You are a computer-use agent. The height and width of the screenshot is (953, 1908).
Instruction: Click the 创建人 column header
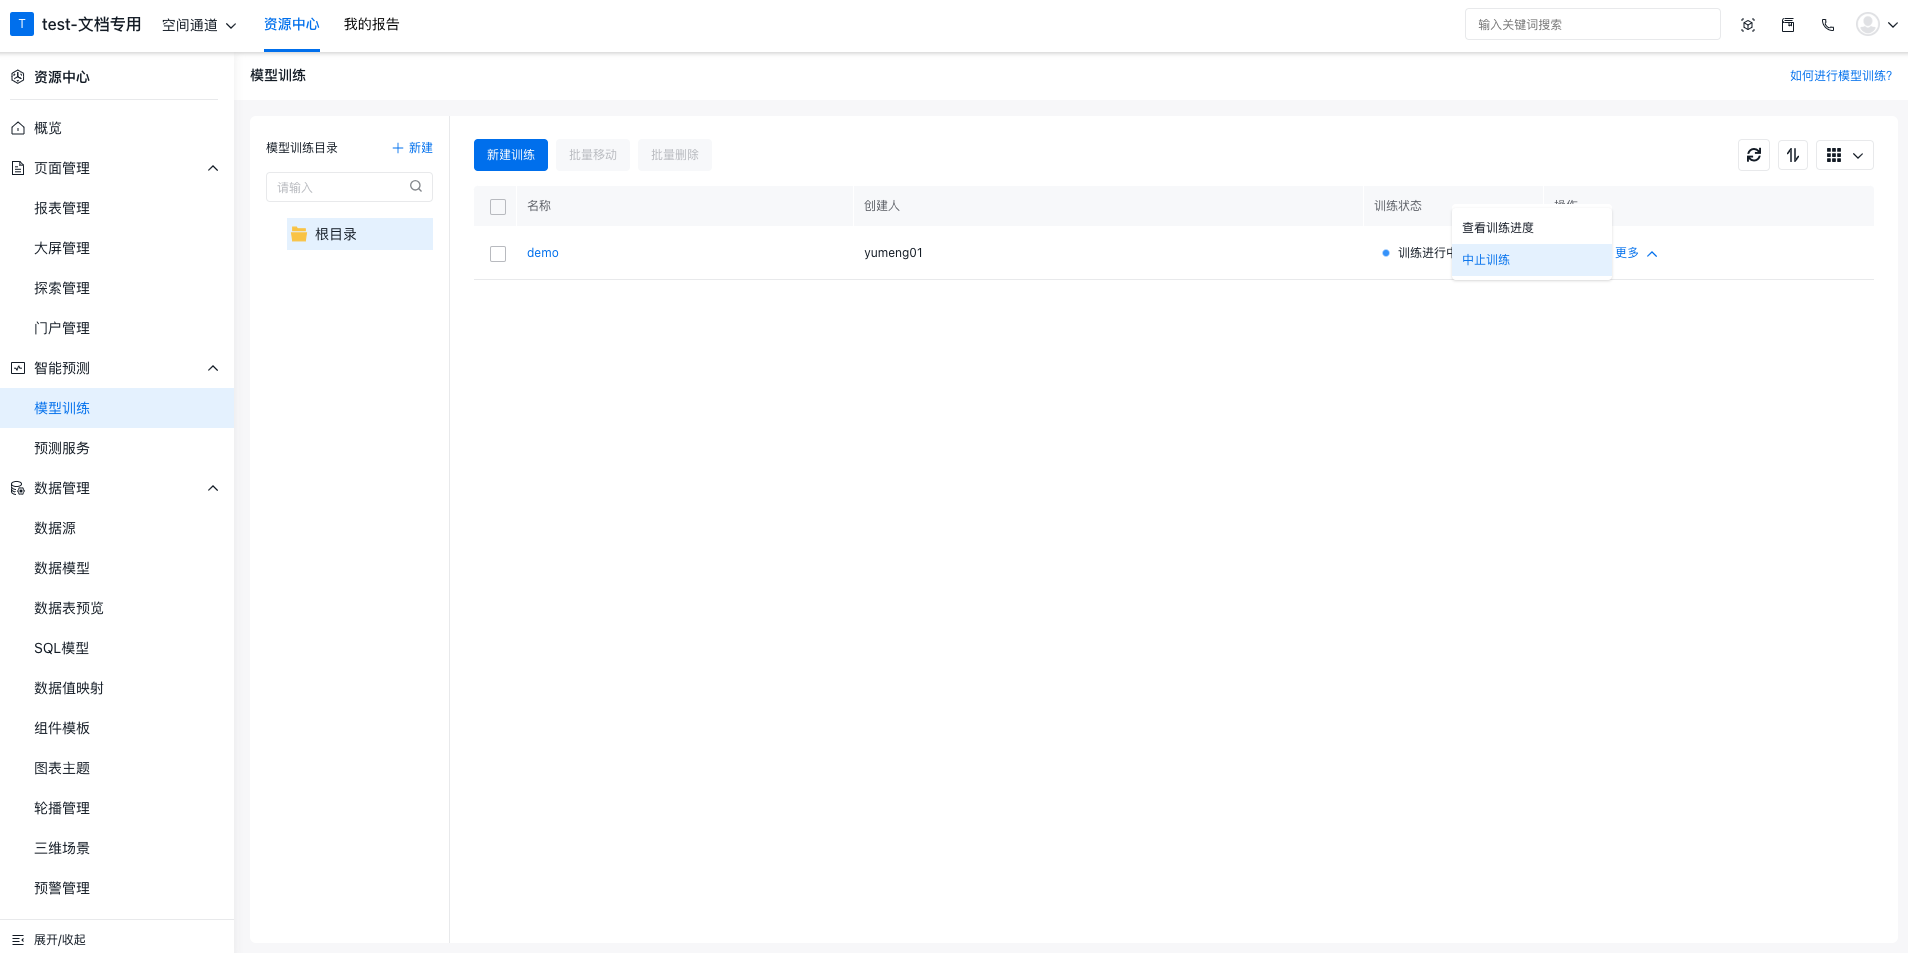point(882,206)
